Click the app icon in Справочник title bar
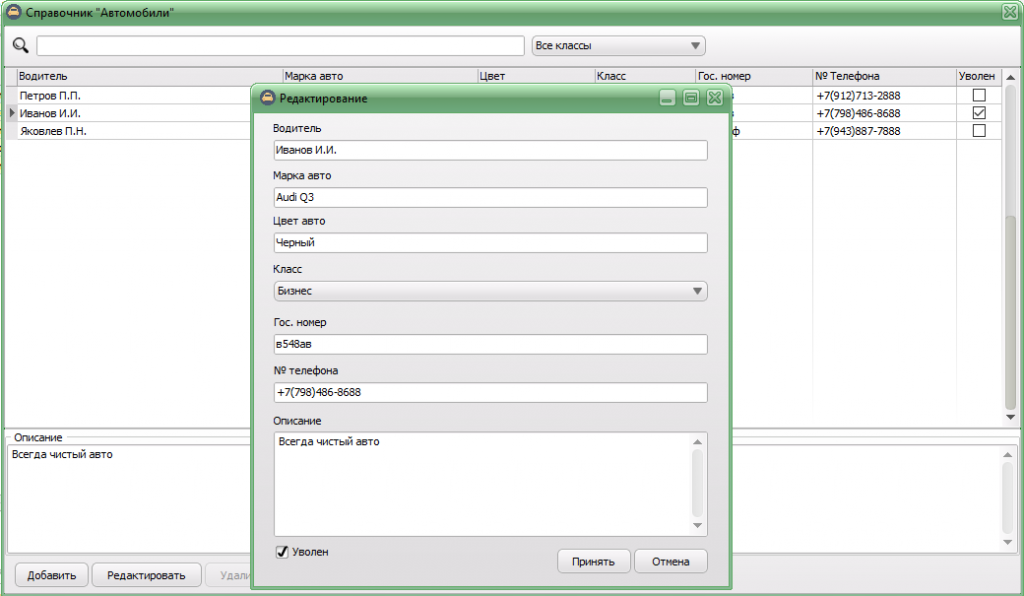Screen dimensions: 1024x596 pyautogui.click(x=12, y=11)
